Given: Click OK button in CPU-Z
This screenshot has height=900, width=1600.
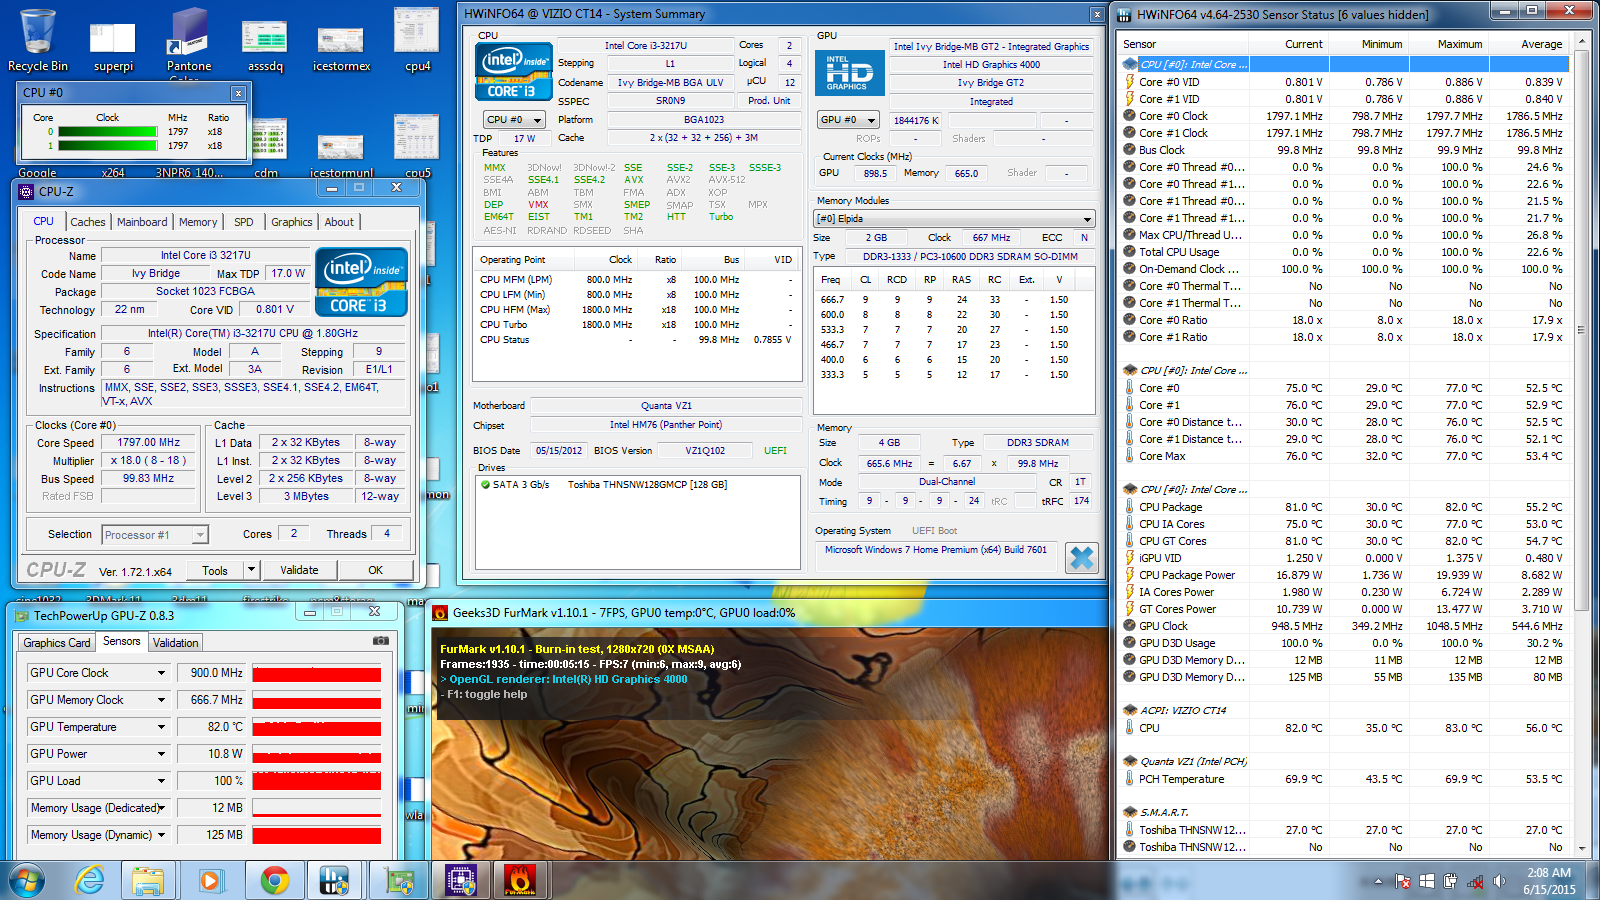Looking at the screenshot, I should pyautogui.click(x=375, y=570).
